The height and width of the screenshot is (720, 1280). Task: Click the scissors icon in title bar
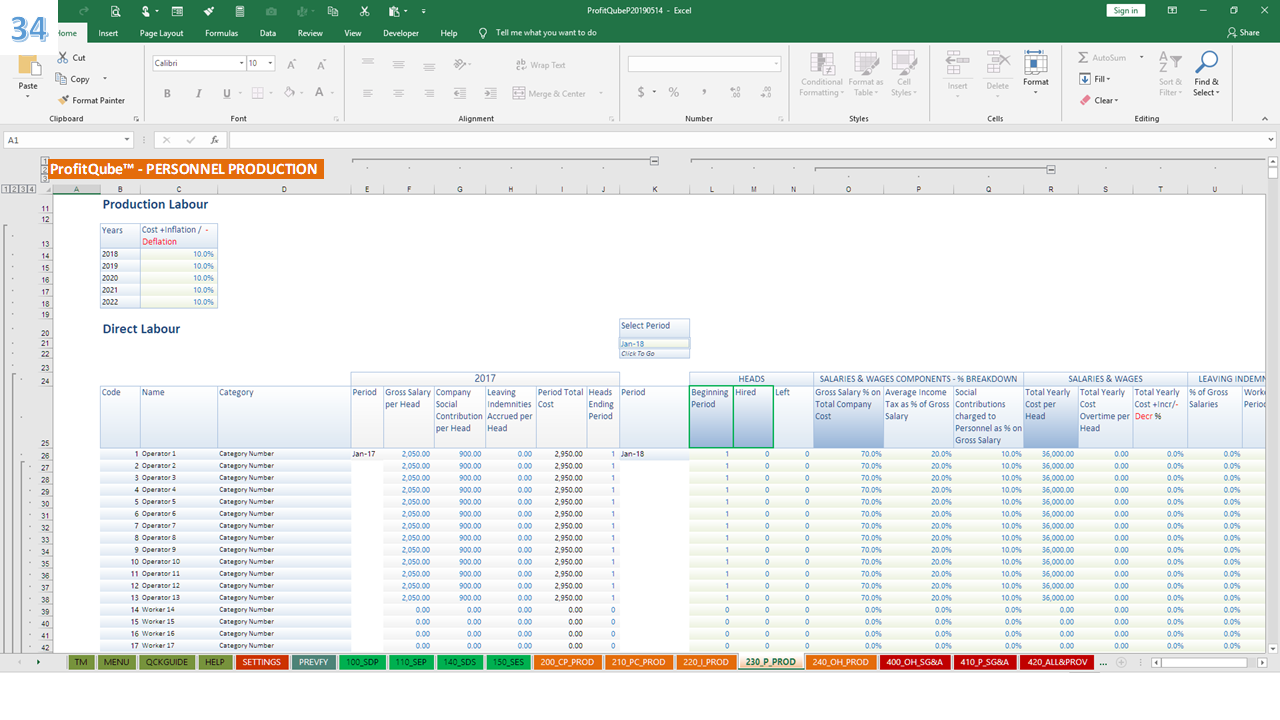click(x=364, y=11)
